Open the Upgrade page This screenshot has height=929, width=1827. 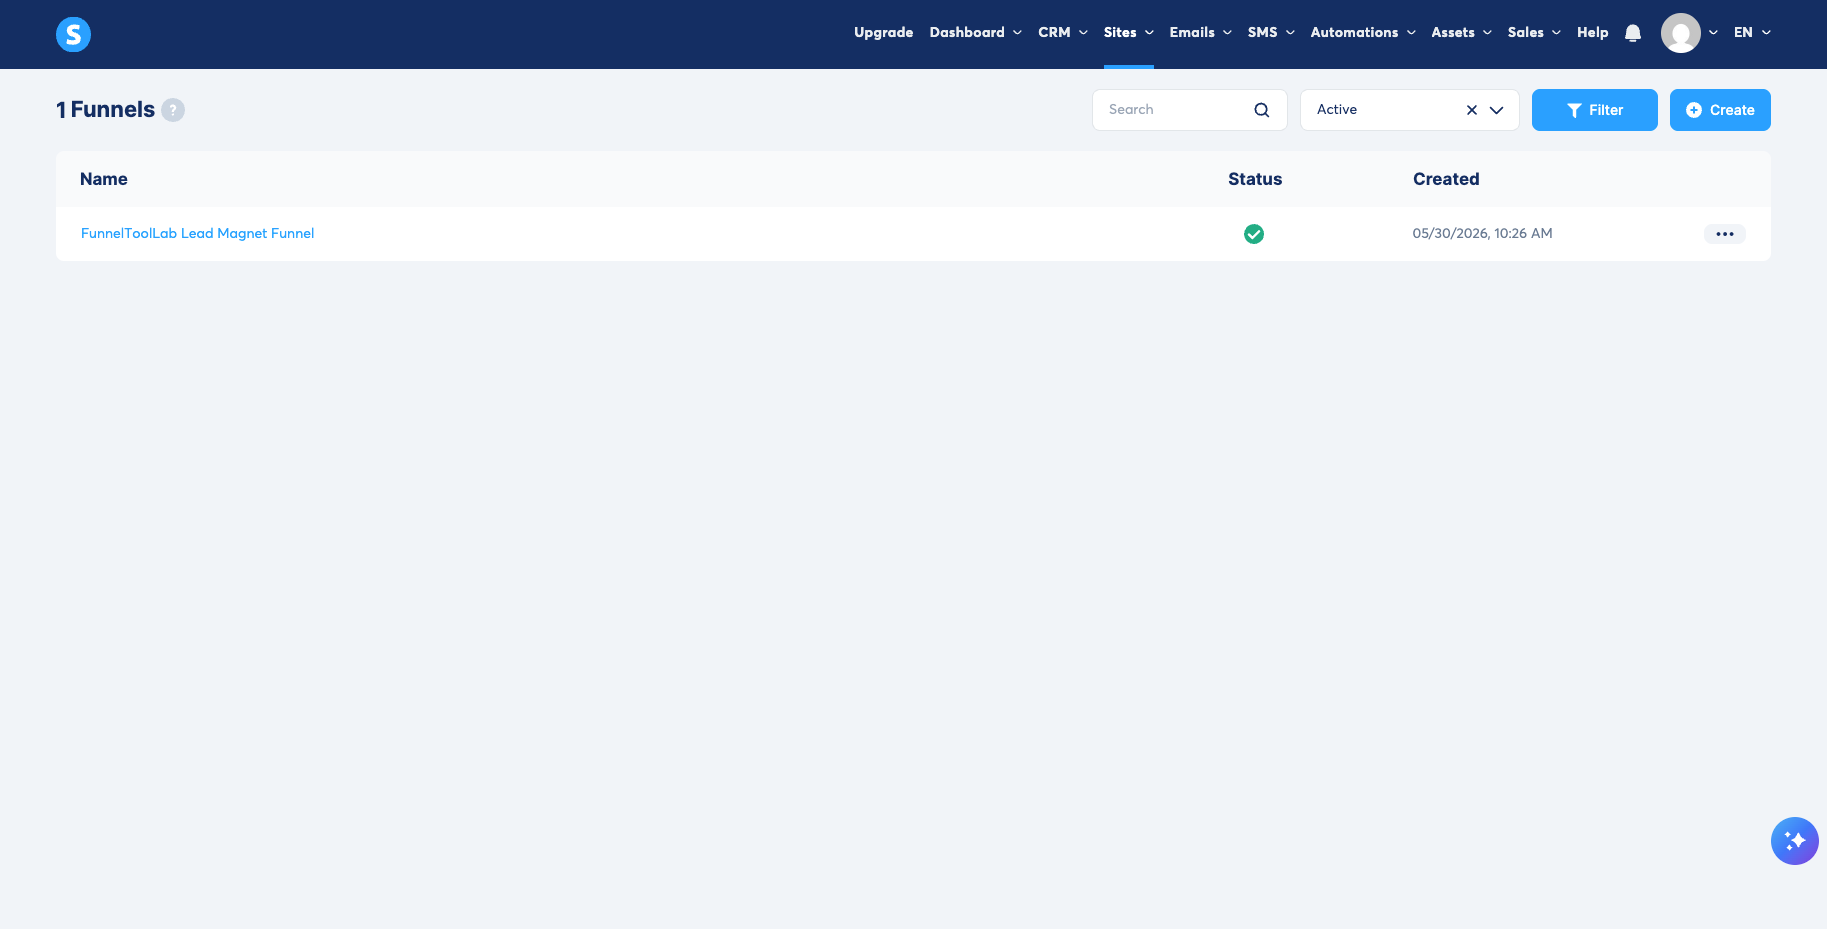(883, 32)
